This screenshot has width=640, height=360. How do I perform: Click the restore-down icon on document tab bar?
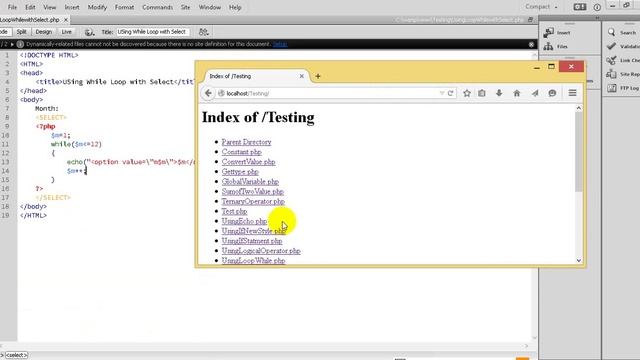530,20
